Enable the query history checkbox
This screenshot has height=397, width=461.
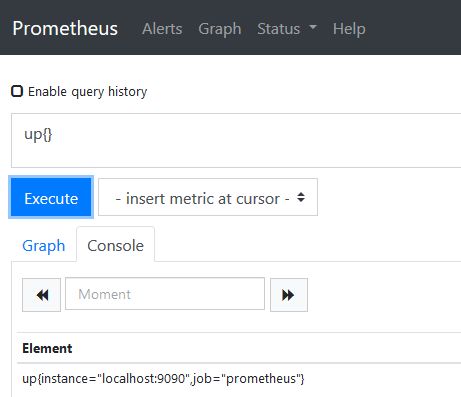click(x=17, y=91)
